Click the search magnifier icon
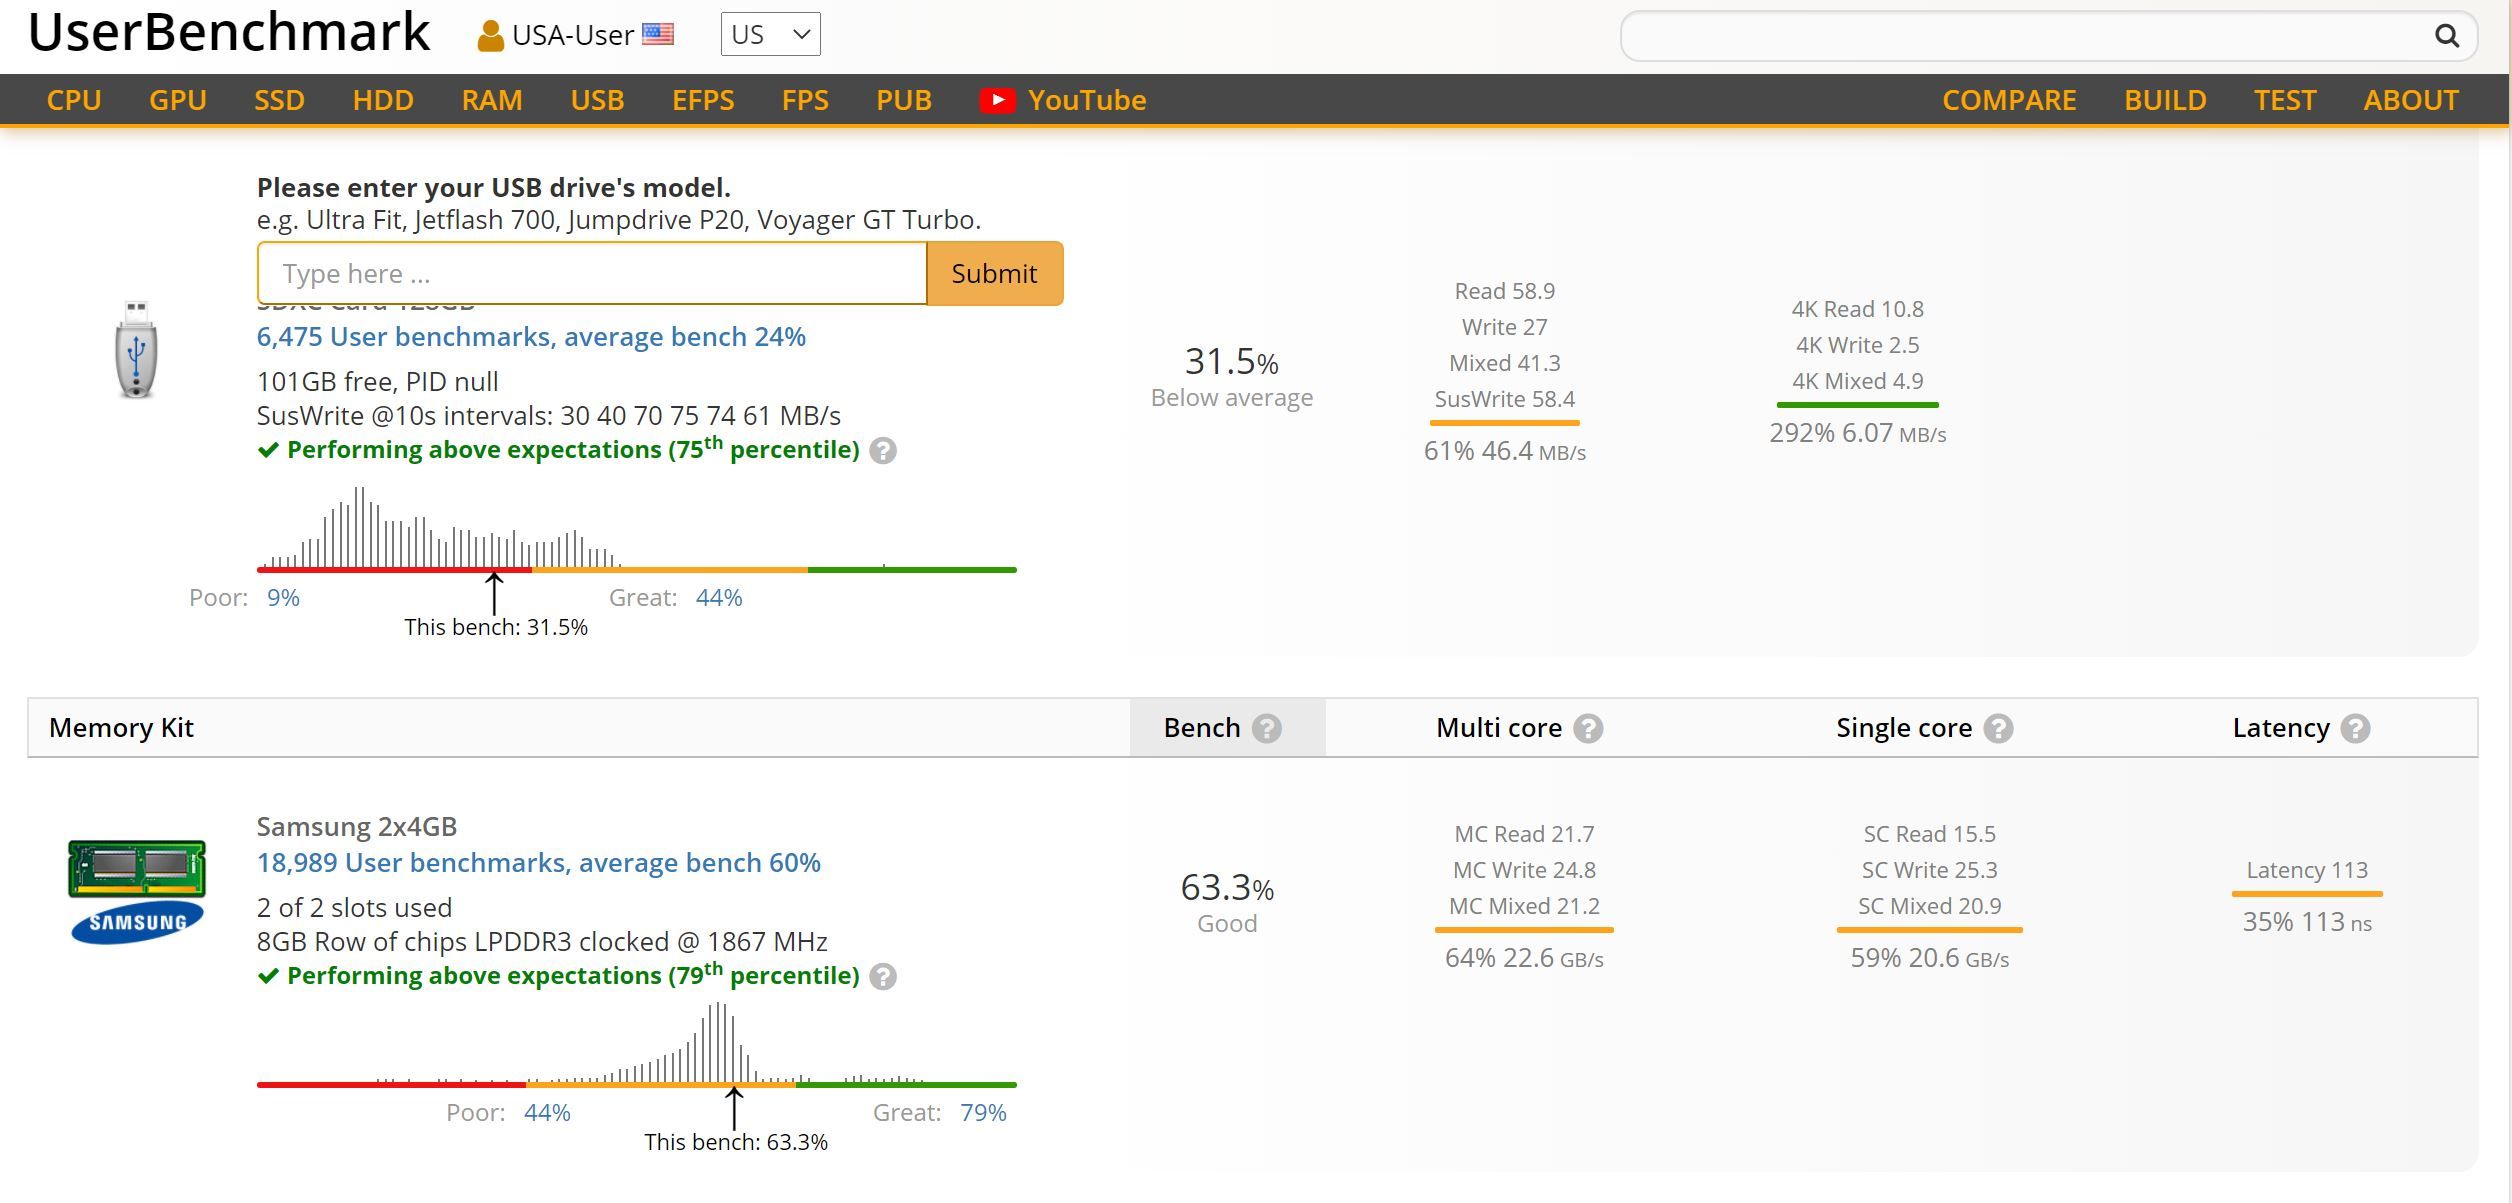The height and width of the screenshot is (1203, 2512). point(2446,36)
